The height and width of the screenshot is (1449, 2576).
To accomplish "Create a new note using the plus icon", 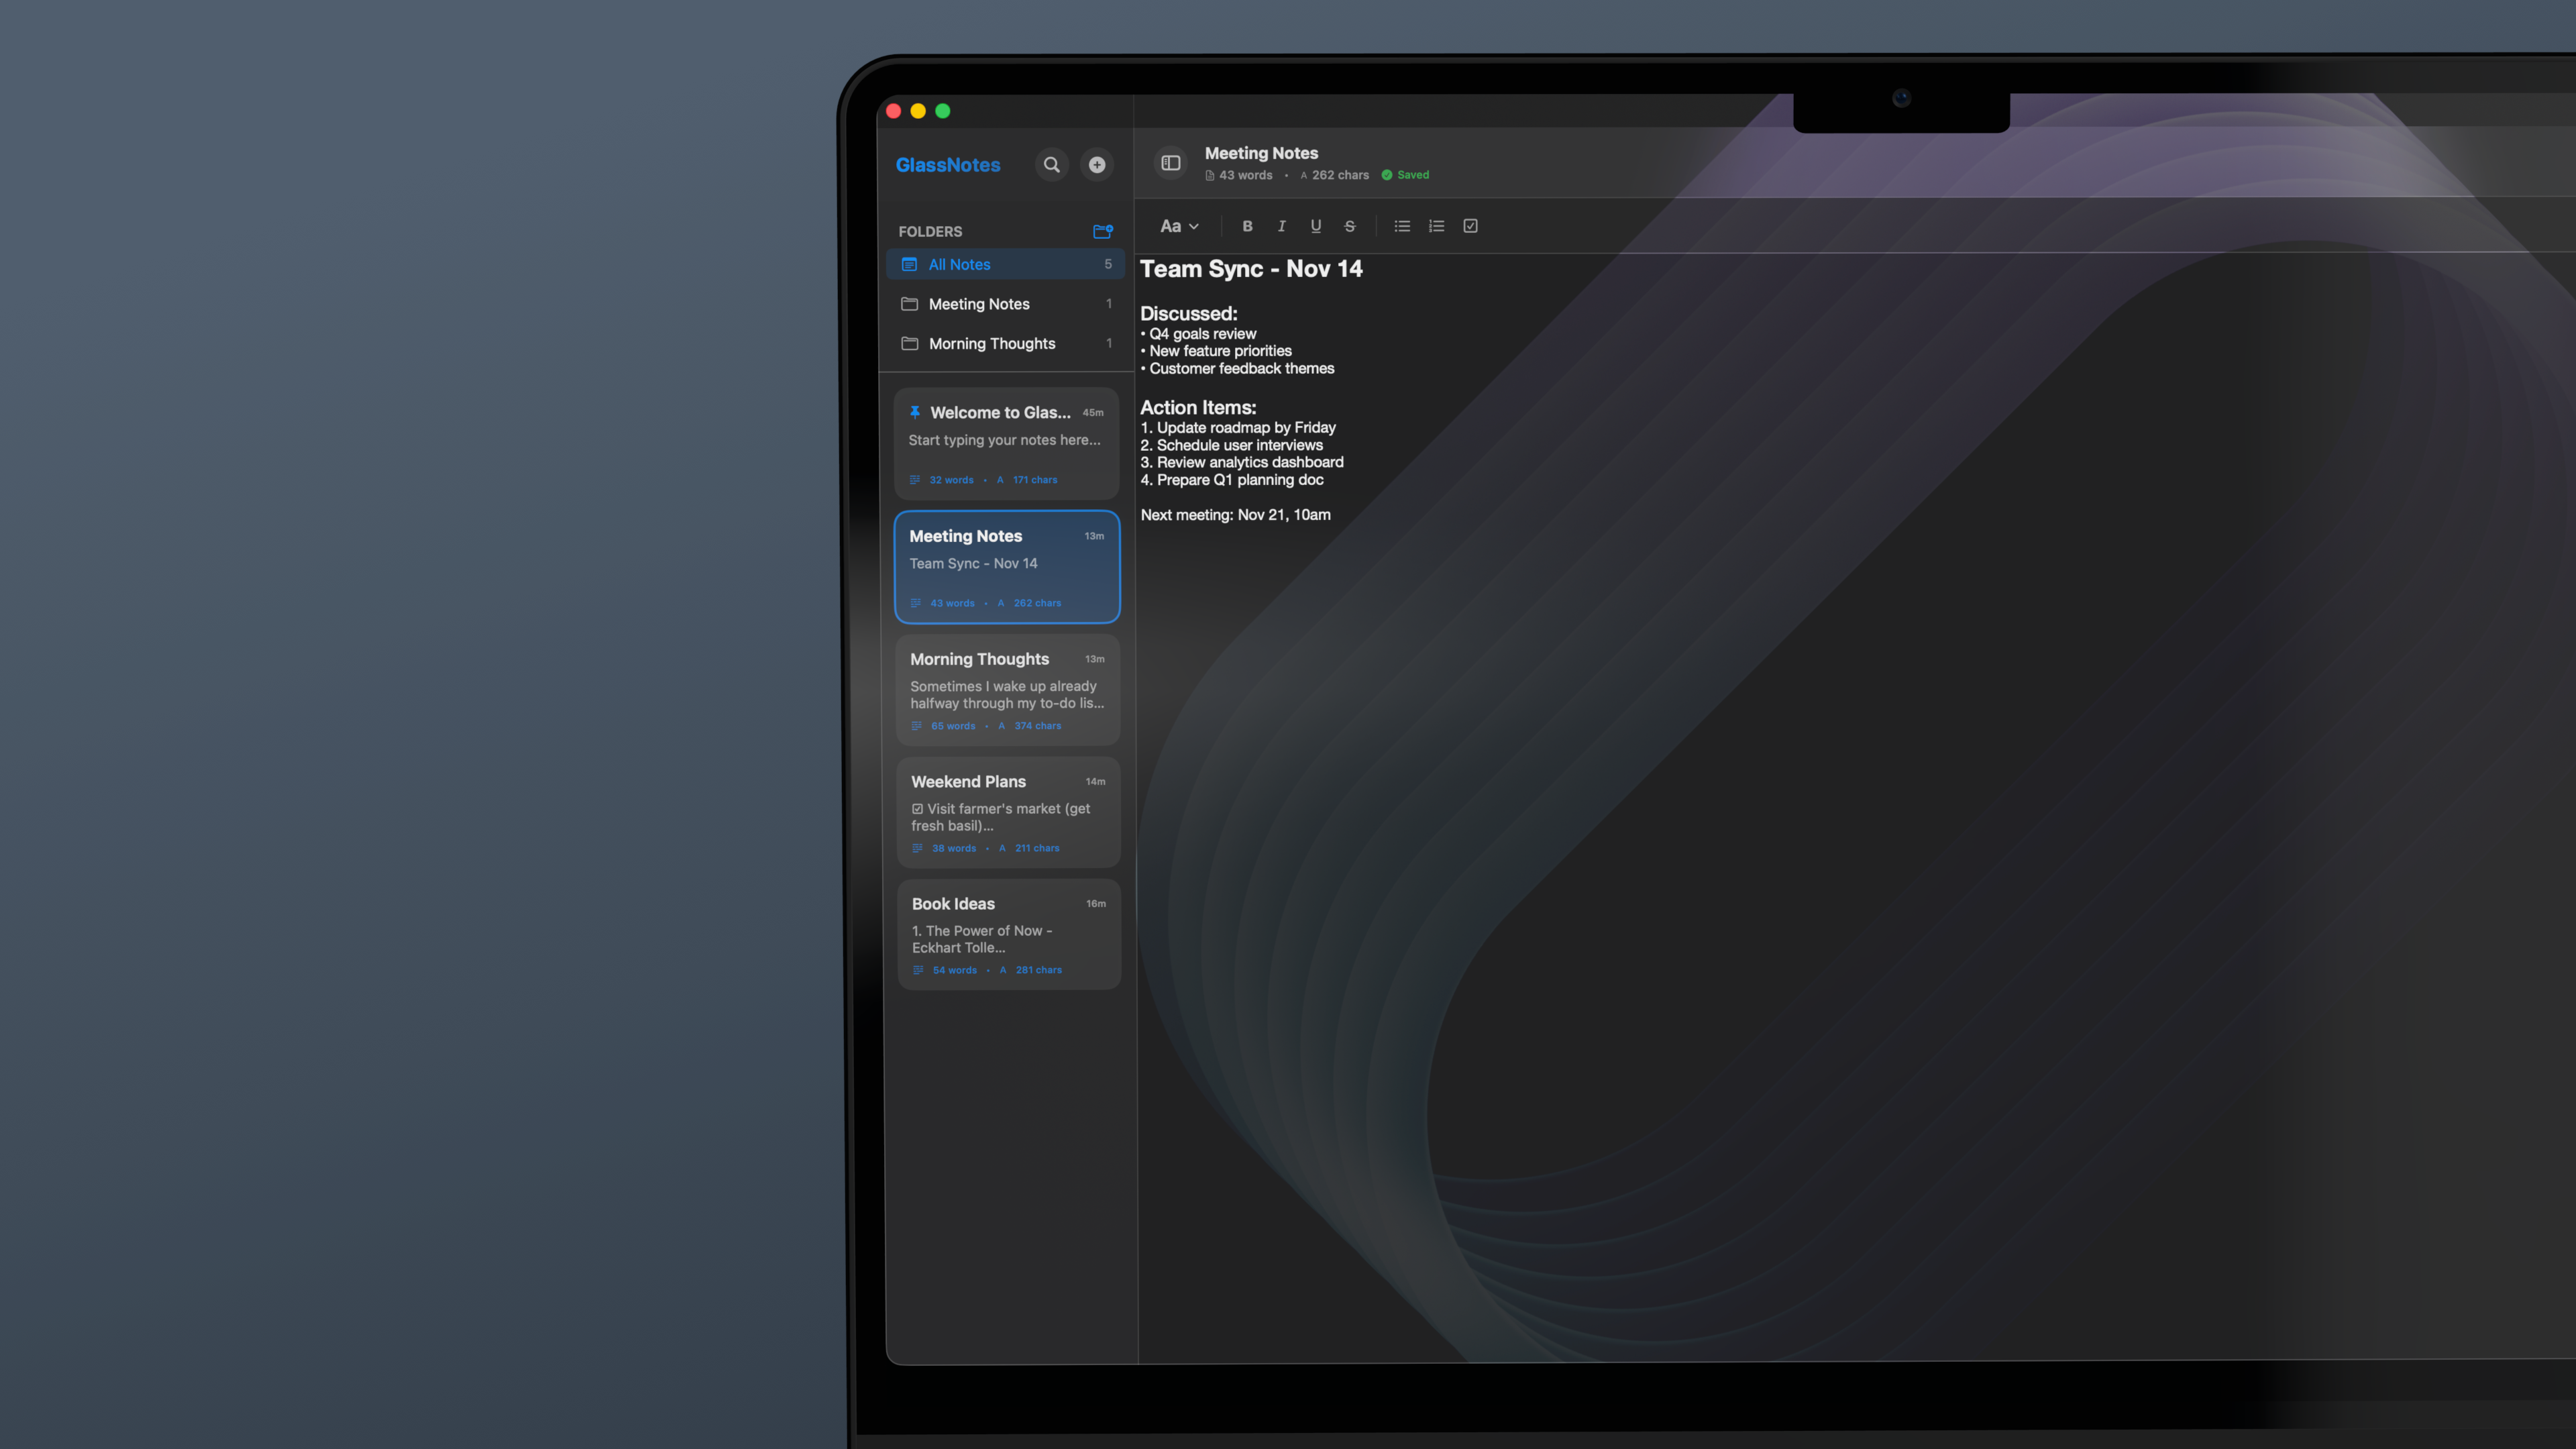I will click(1097, 163).
